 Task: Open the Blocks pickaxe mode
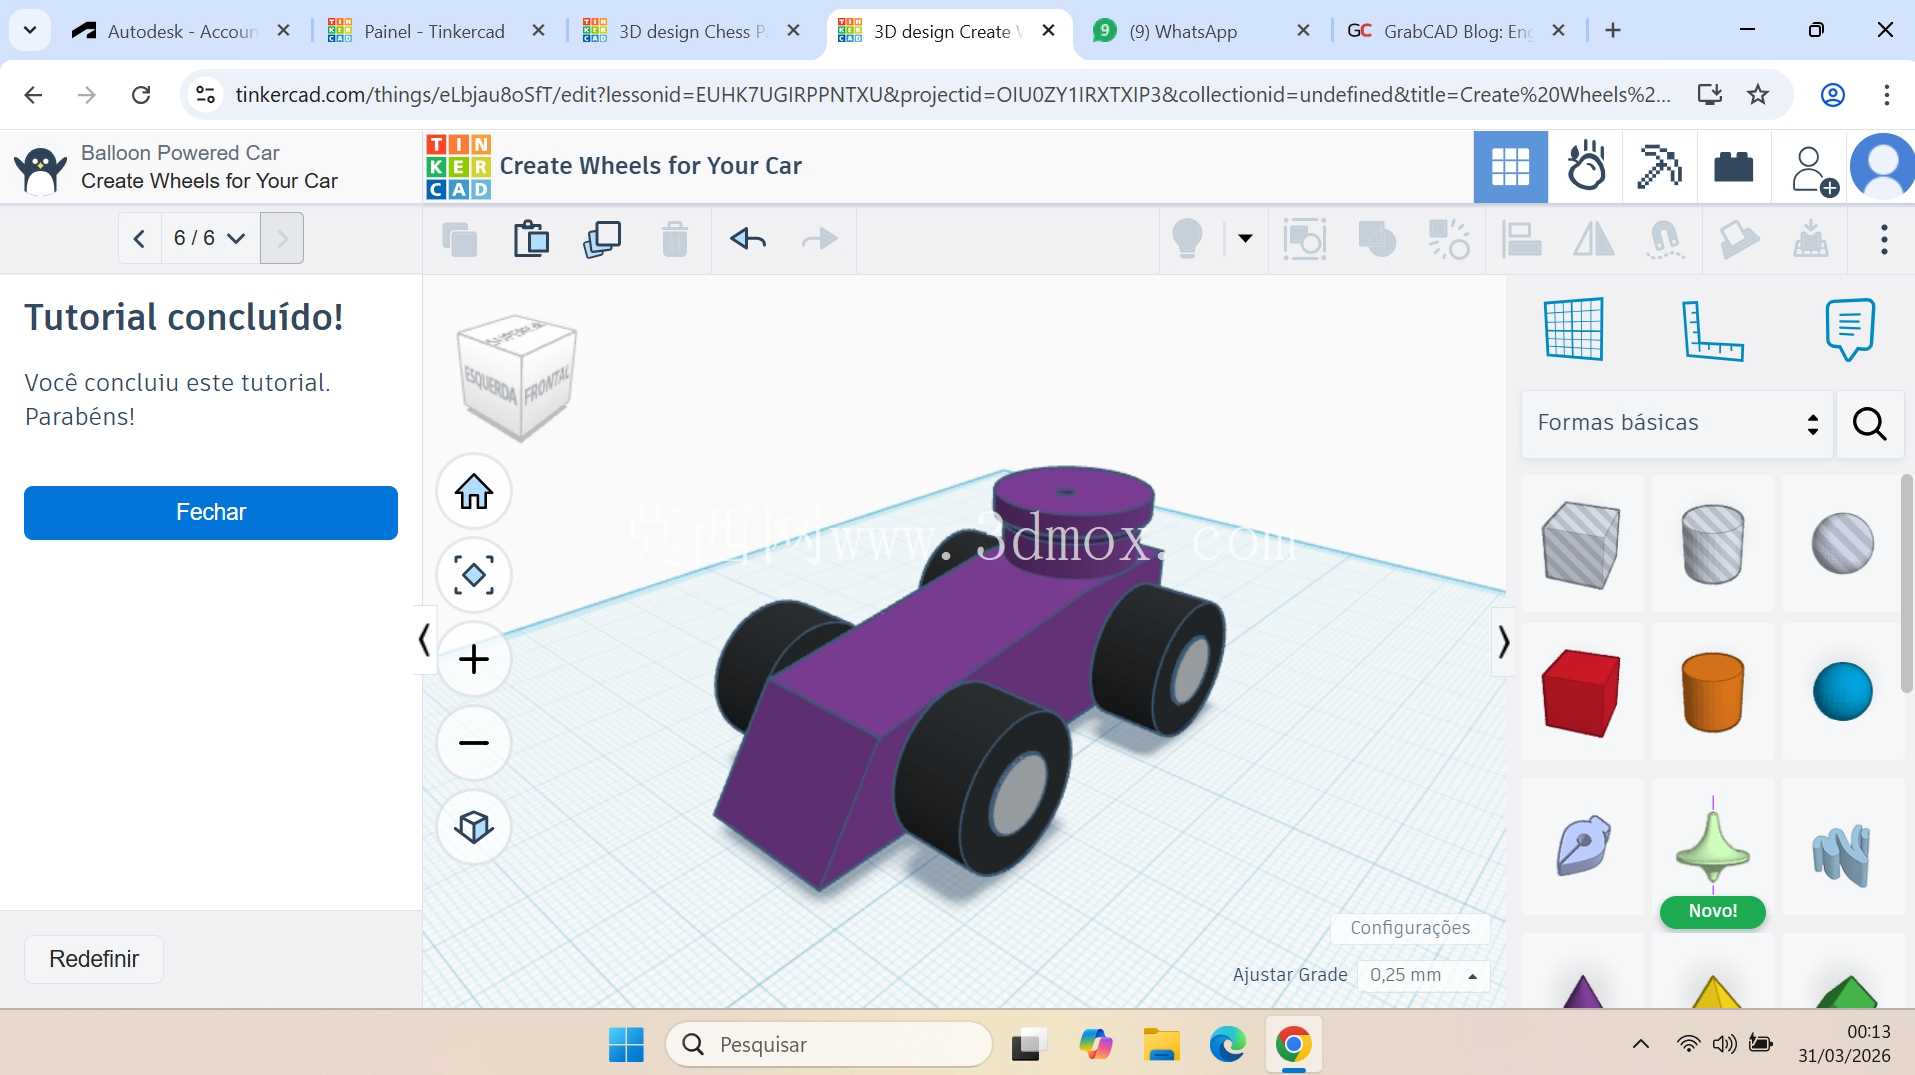(1659, 167)
